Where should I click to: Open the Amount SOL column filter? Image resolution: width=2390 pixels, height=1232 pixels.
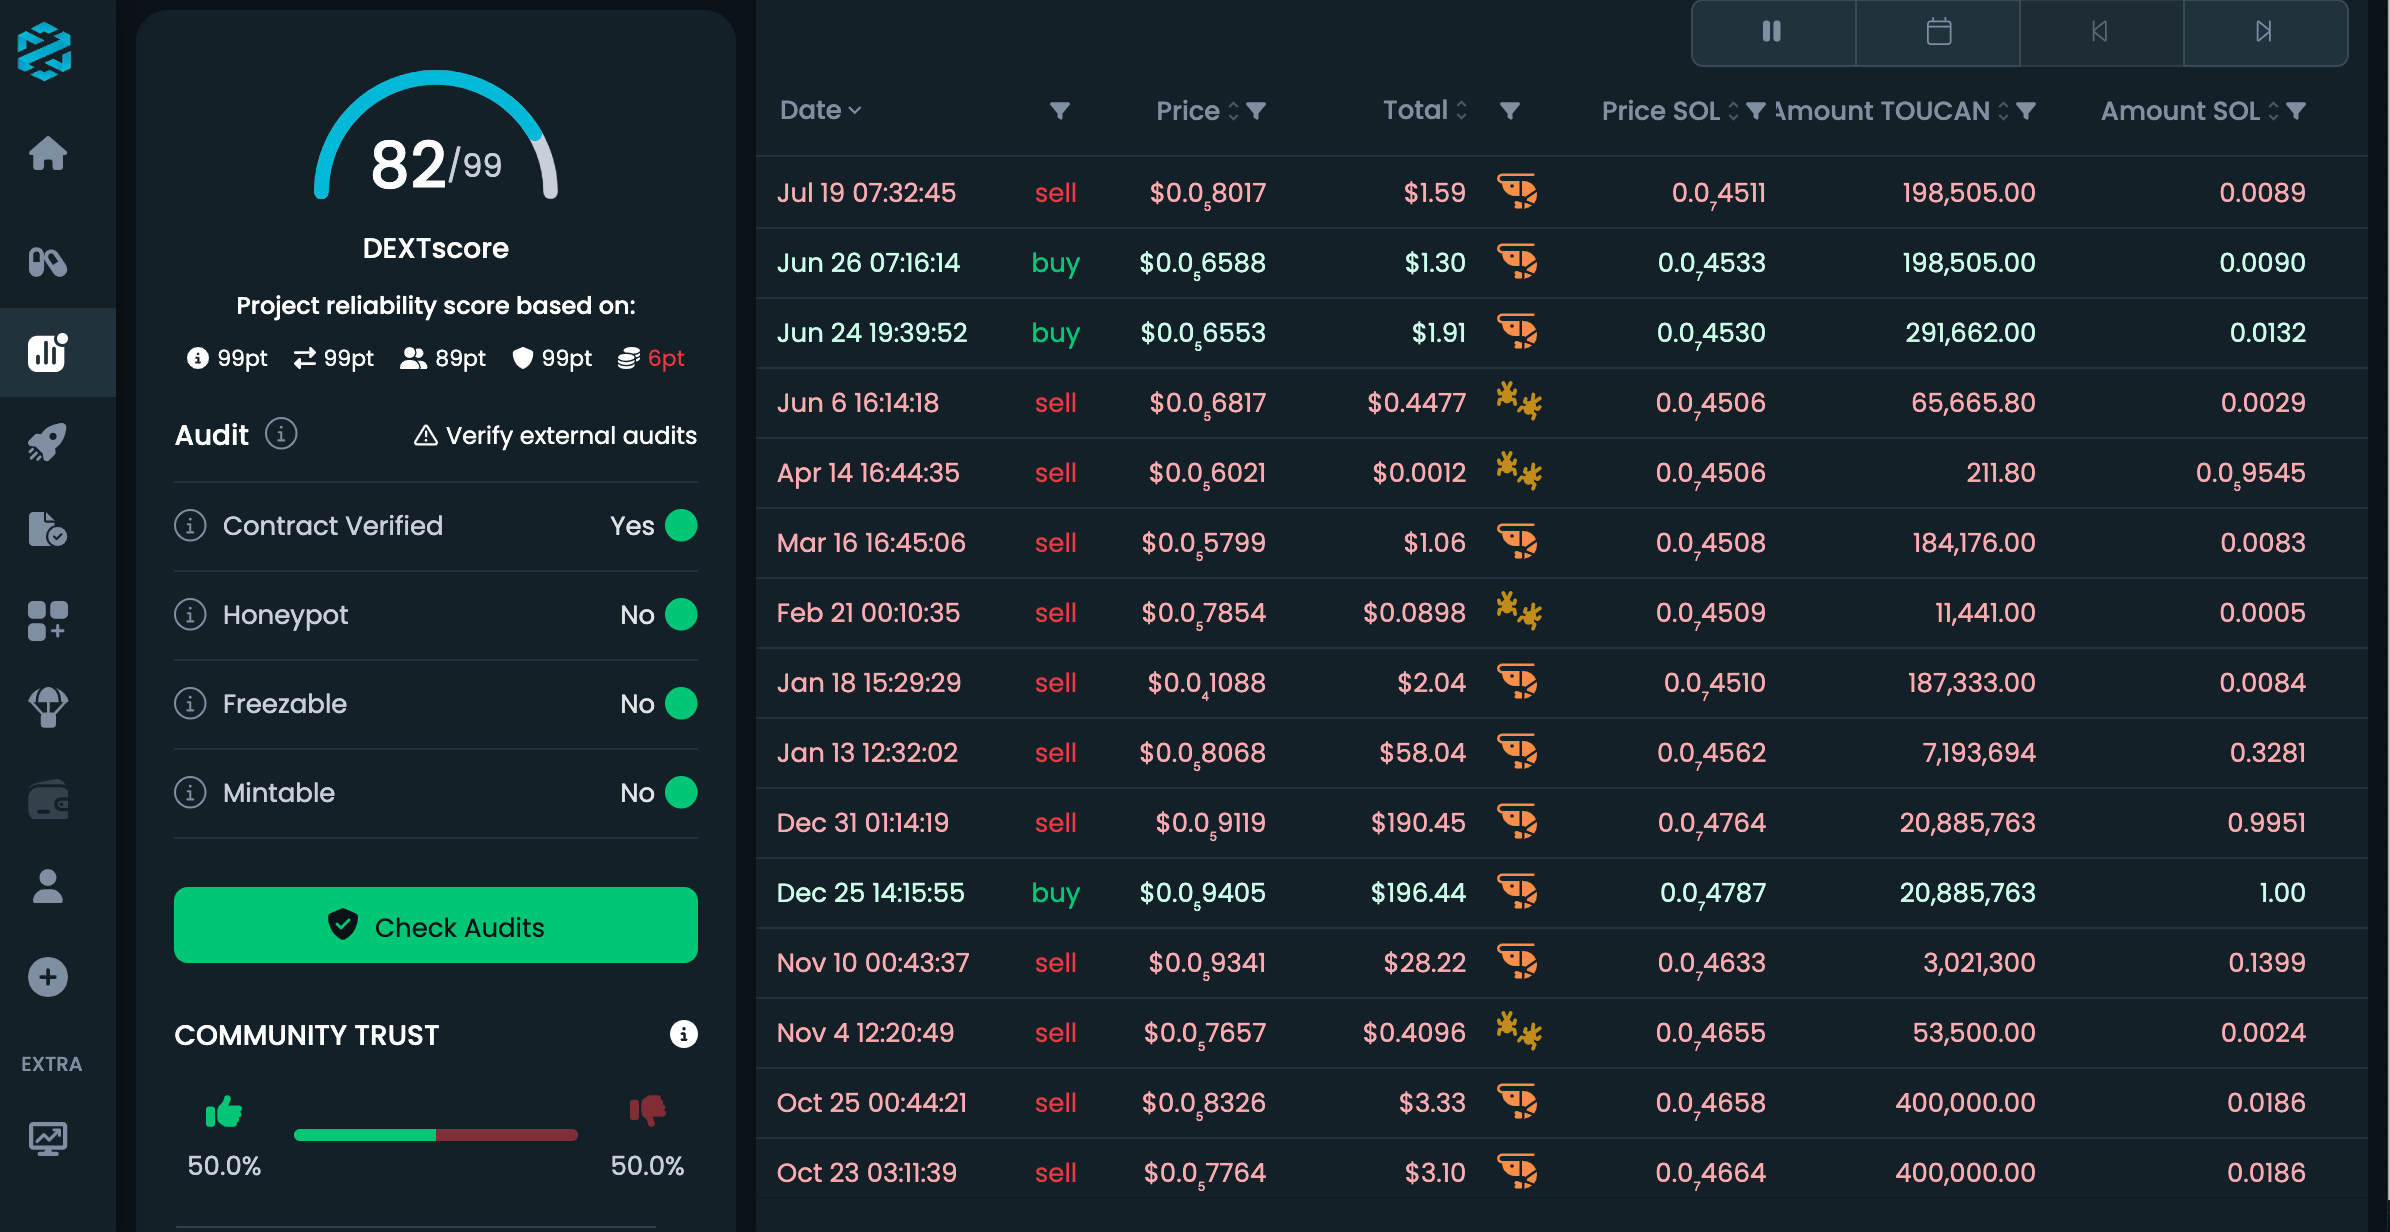tap(2297, 110)
